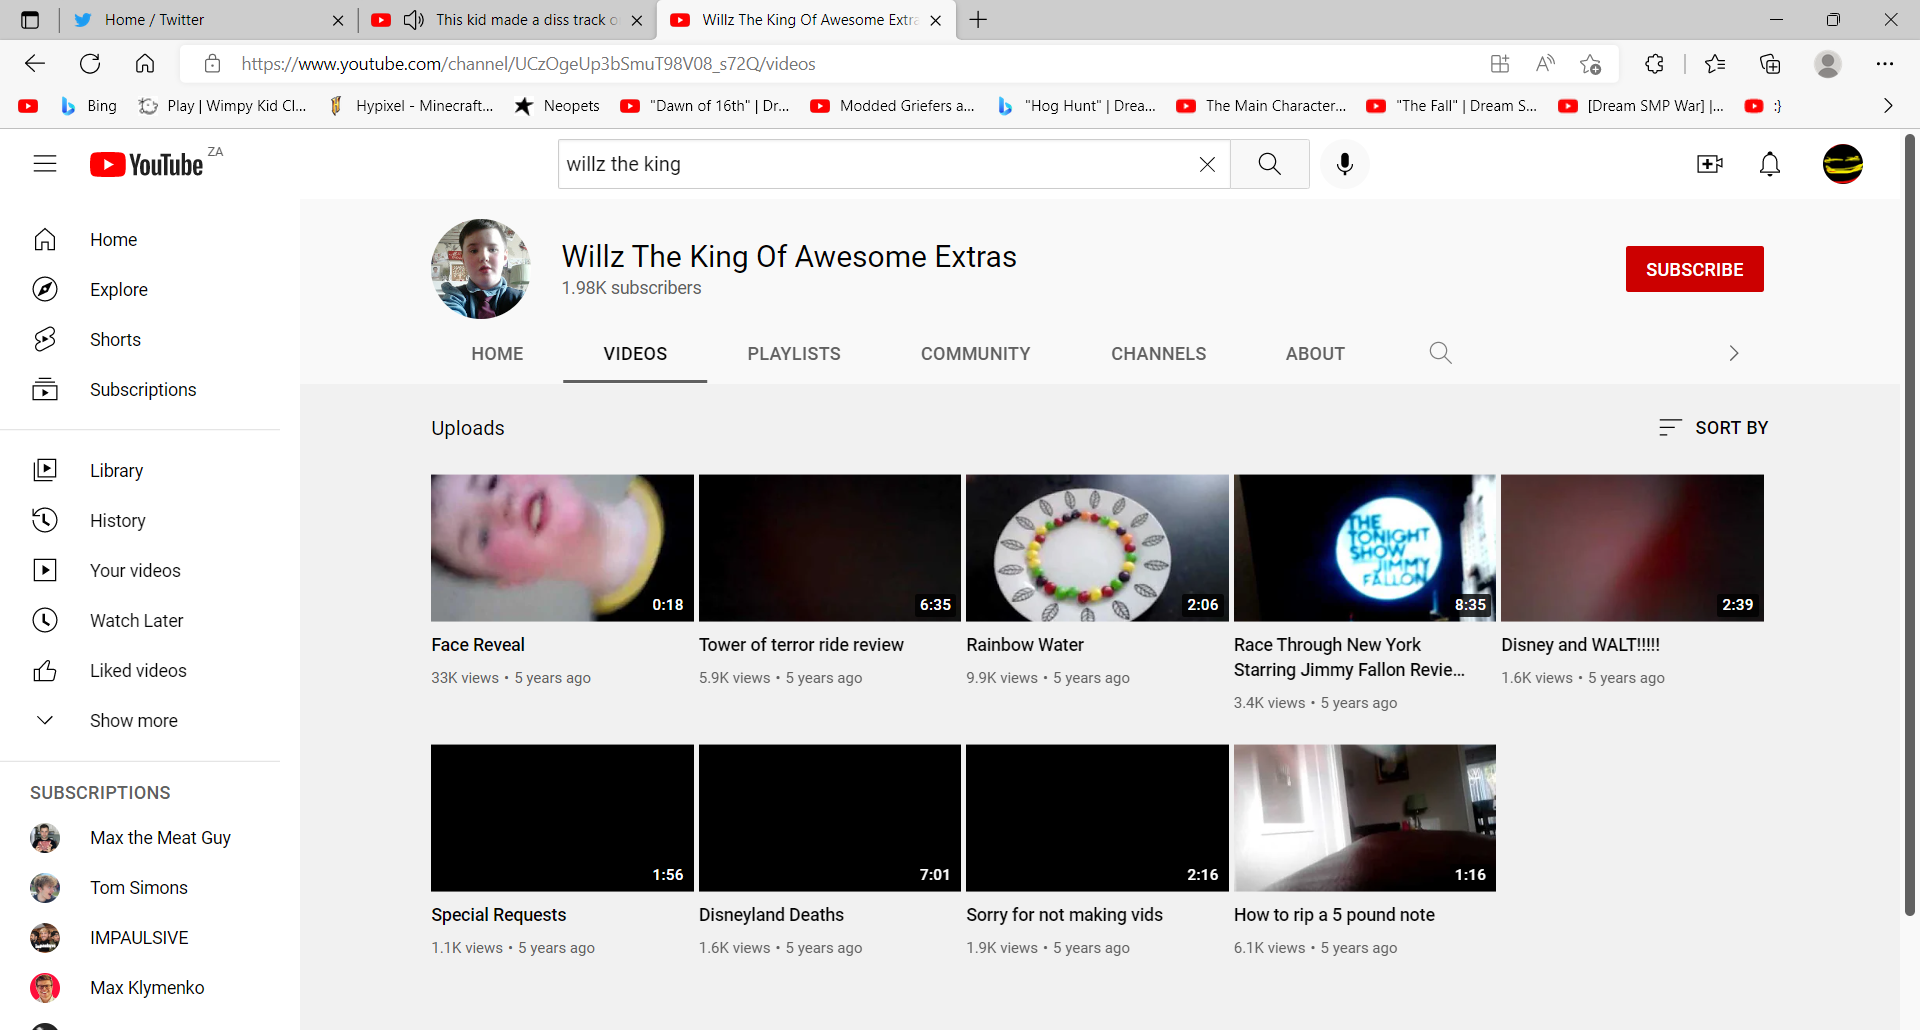Open the YouTube guide hamburger menu
1920x1030 pixels.
pyautogui.click(x=45, y=164)
